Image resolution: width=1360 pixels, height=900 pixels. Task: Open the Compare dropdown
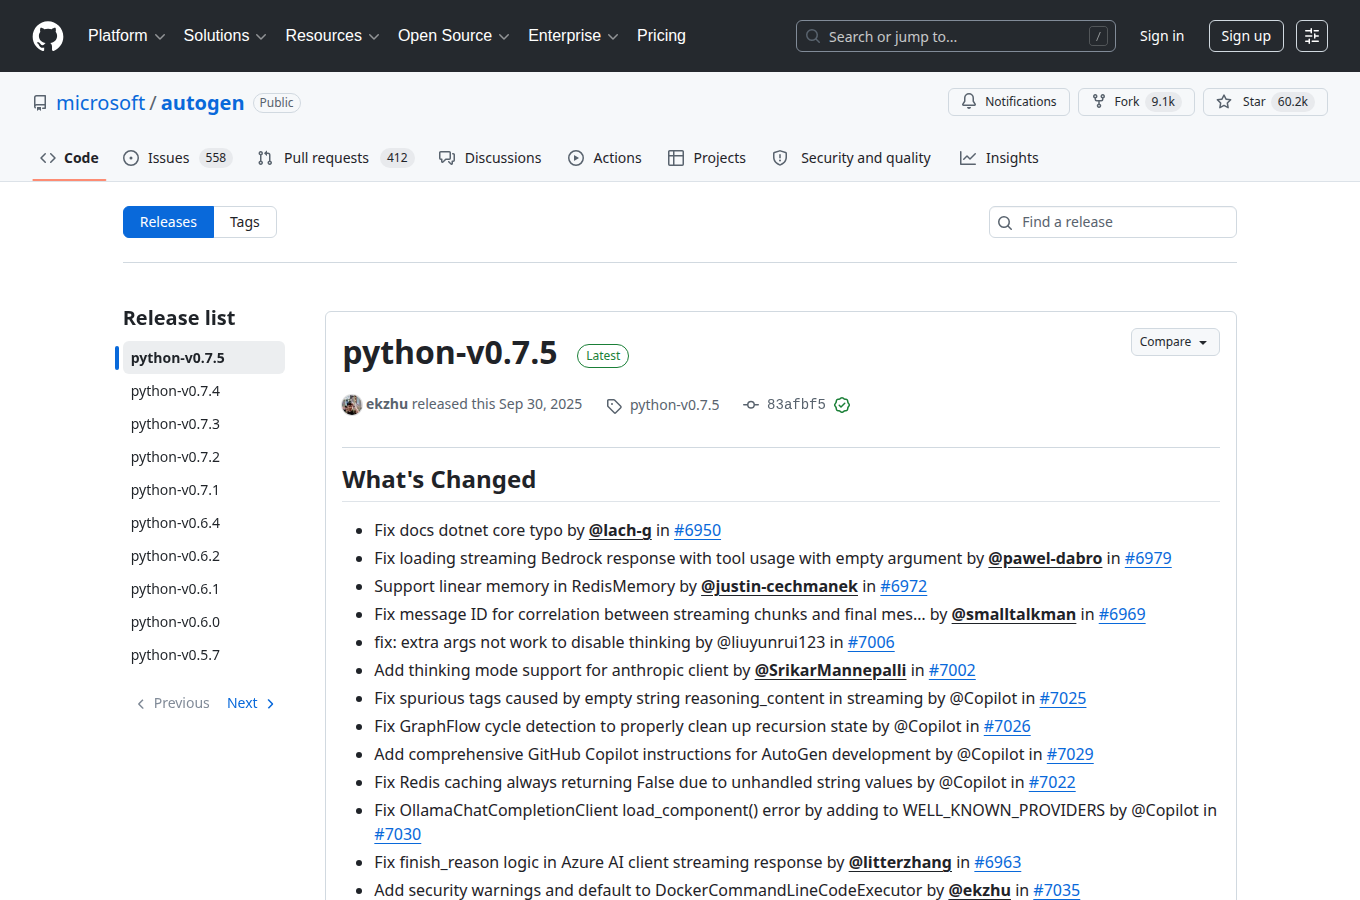coord(1175,342)
